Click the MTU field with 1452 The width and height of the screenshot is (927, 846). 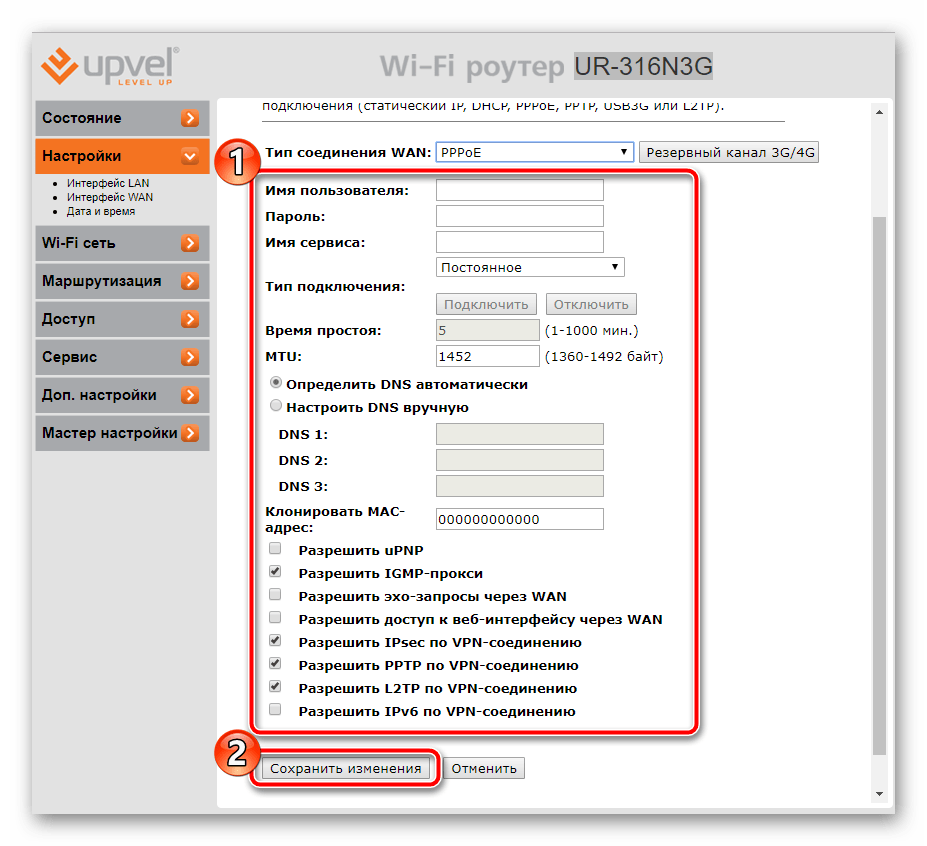point(488,356)
